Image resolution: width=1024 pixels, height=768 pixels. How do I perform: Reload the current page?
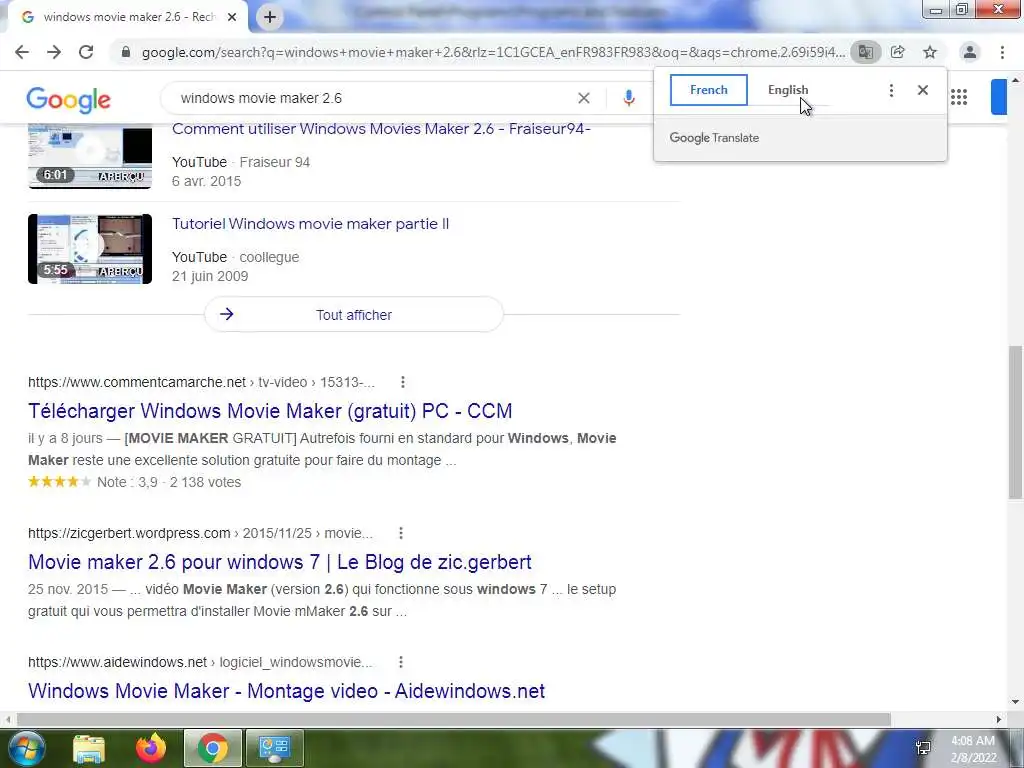pos(86,52)
